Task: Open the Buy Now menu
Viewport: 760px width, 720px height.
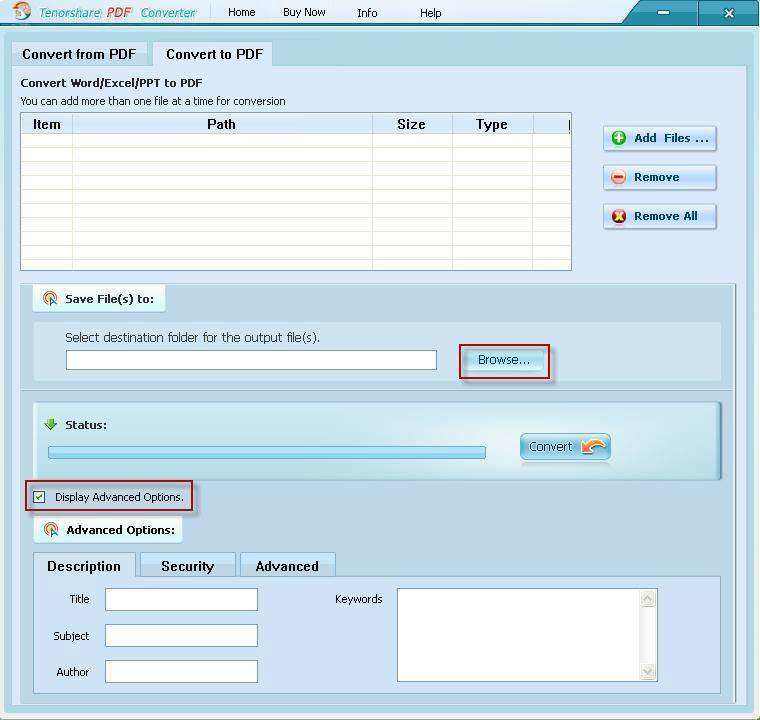Action: (x=304, y=12)
